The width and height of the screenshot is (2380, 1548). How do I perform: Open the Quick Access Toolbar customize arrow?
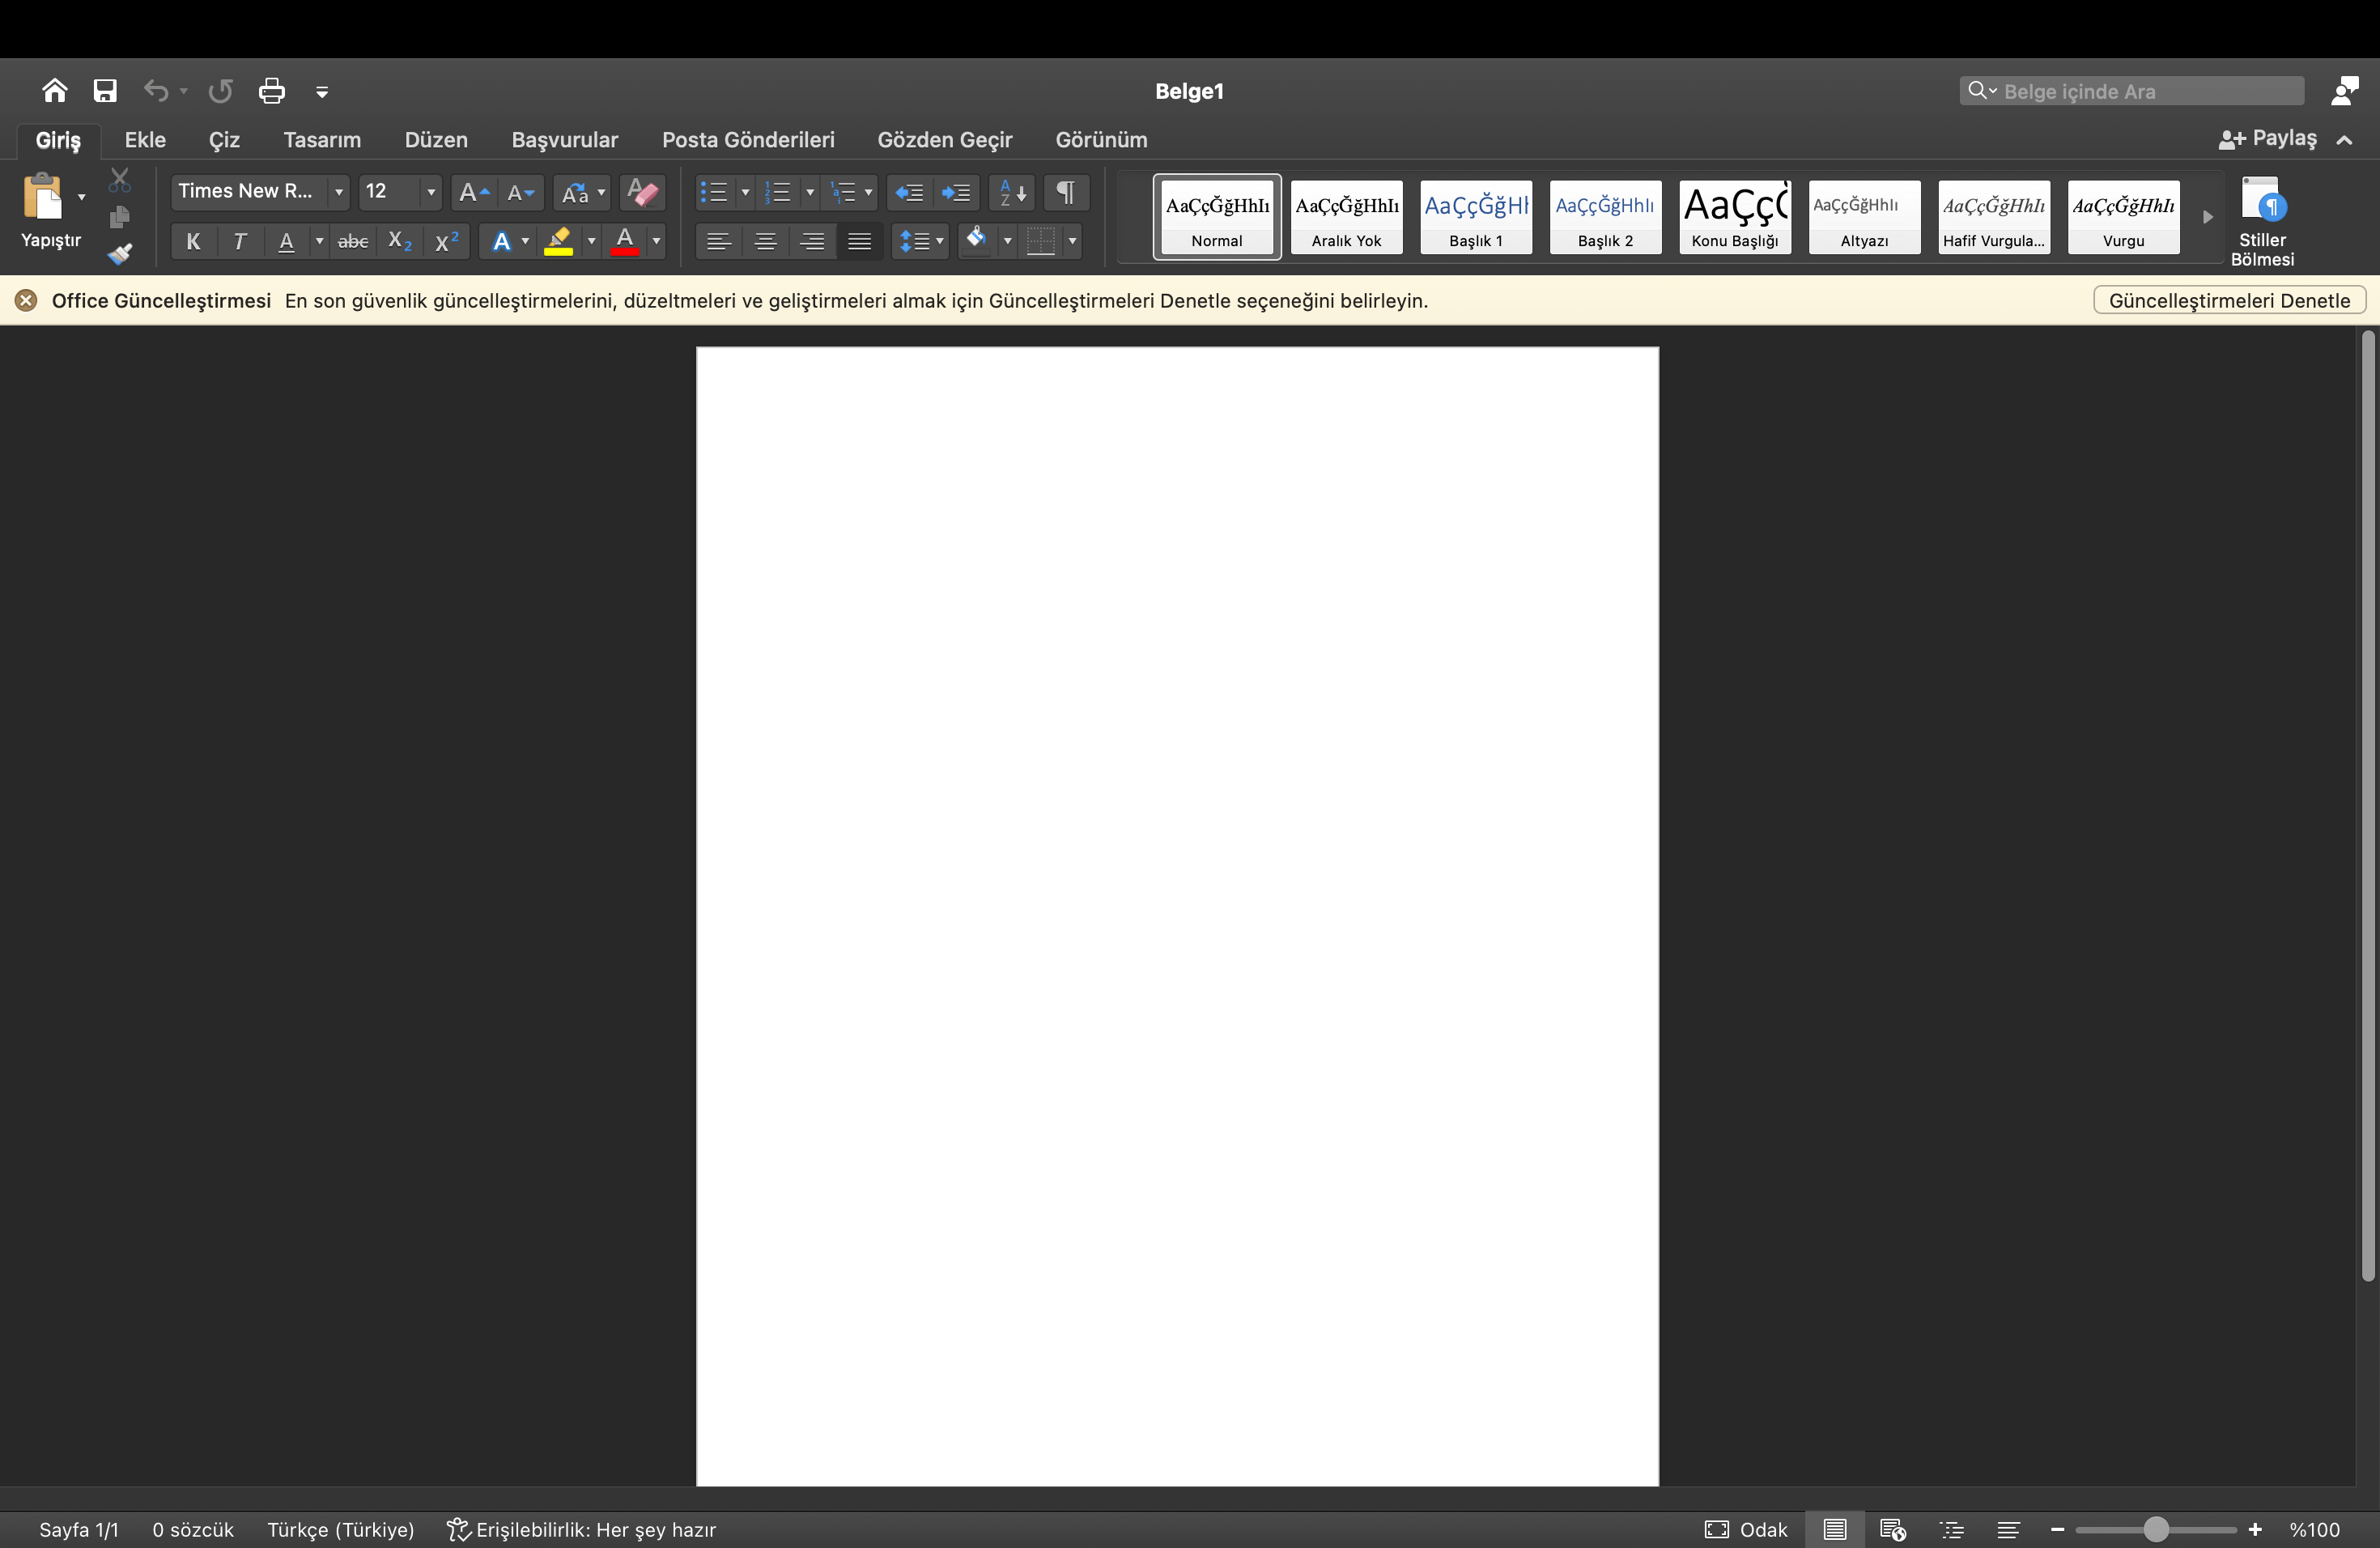pyautogui.click(x=322, y=92)
